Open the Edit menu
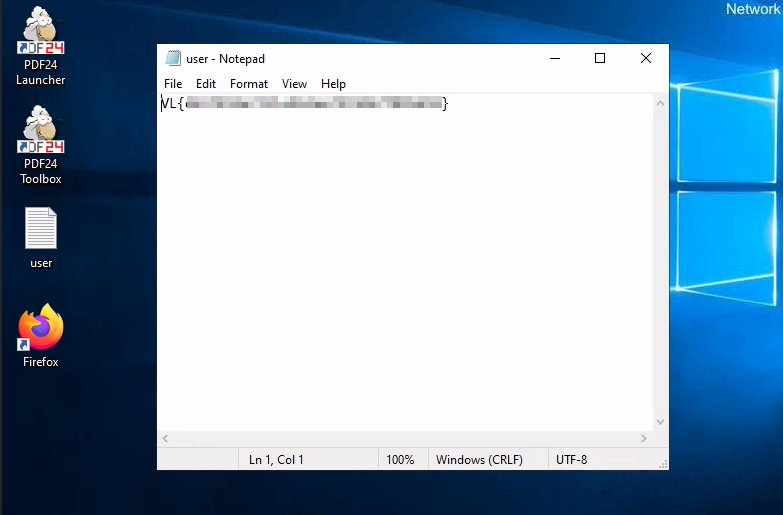This screenshot has width=783, height=515. [x=206, y=84]
